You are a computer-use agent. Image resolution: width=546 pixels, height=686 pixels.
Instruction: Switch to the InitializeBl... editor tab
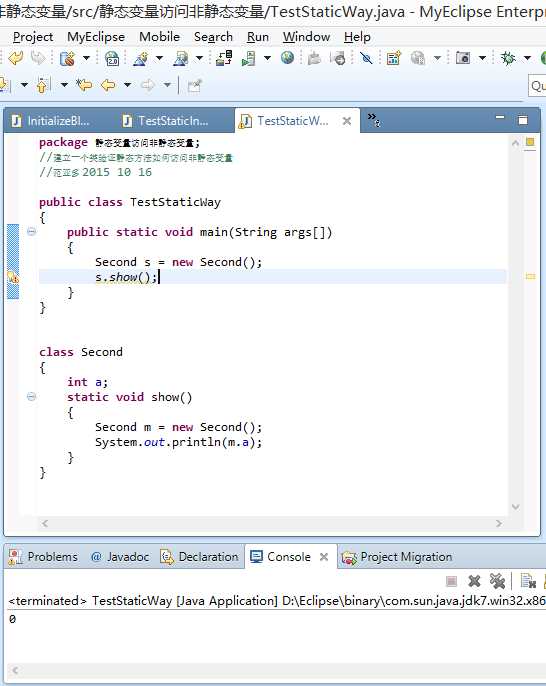pyautogui.click(x=51, y=121)
